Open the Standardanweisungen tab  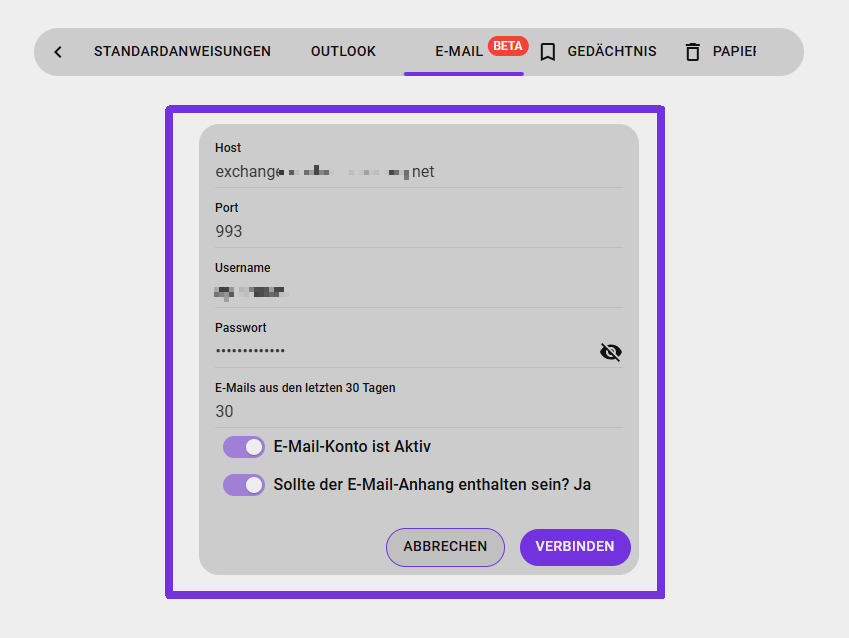coord(182,51)
